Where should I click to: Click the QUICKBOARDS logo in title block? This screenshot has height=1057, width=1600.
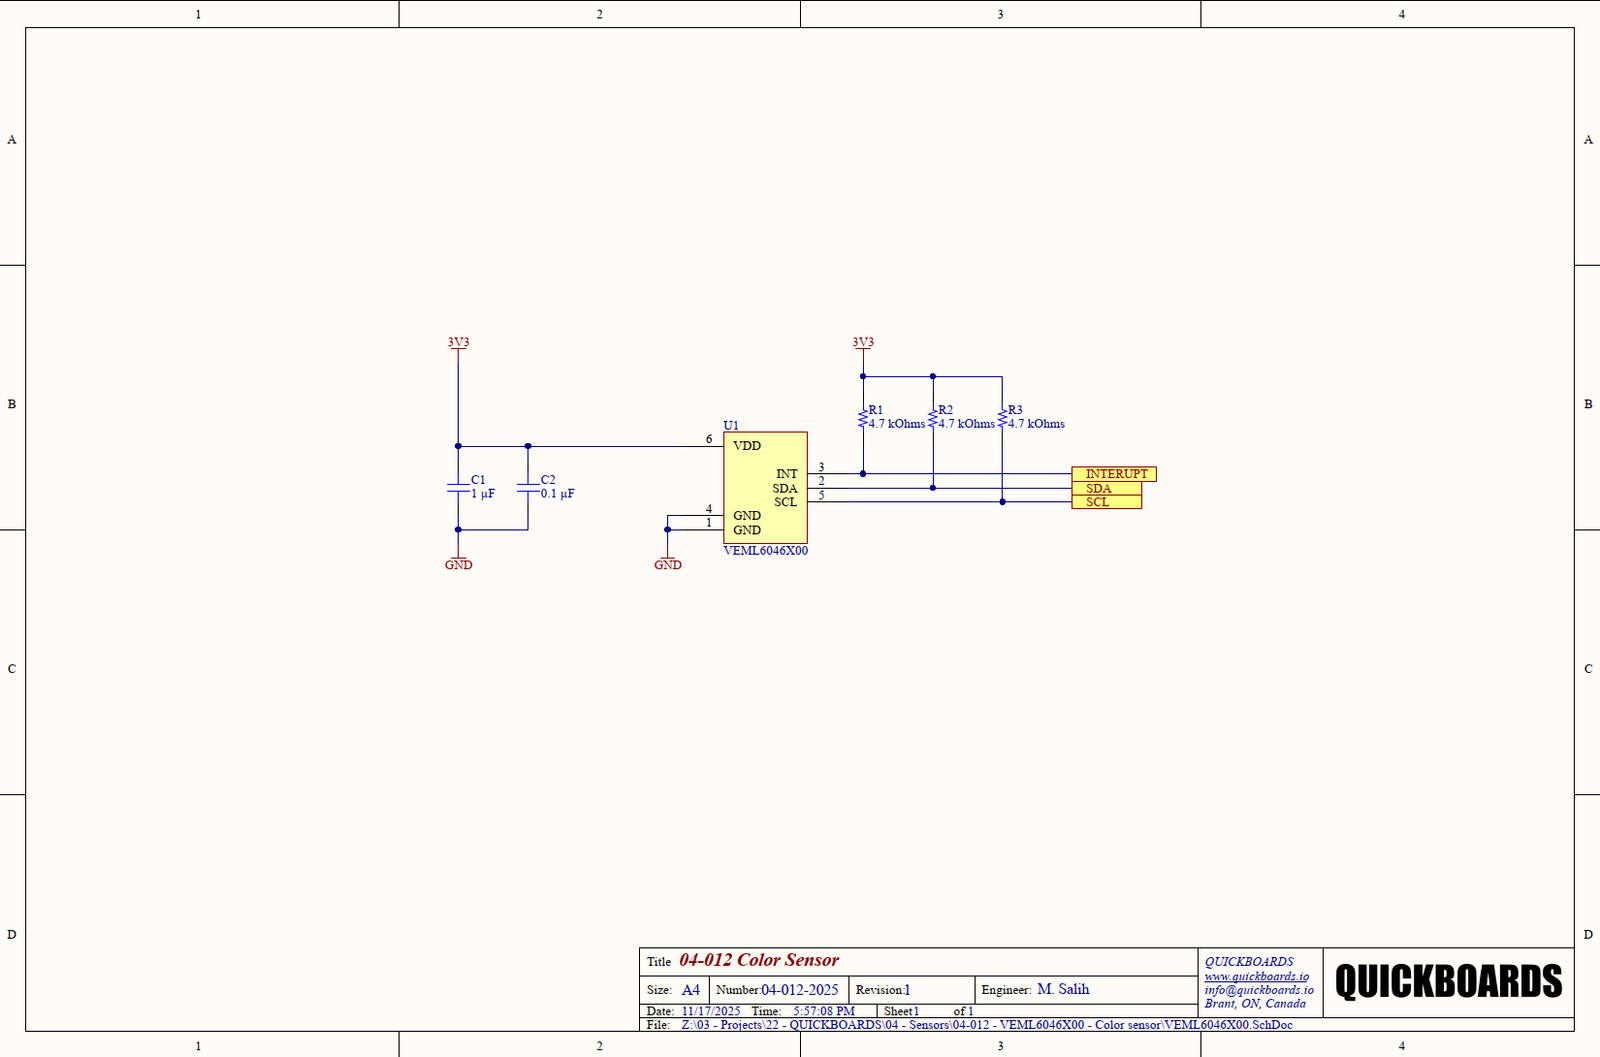1448,982
